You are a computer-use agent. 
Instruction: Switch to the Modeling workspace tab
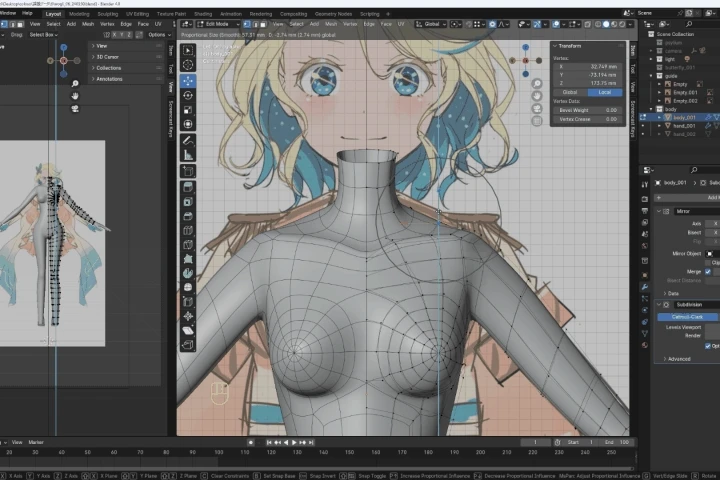click(79, 14)
